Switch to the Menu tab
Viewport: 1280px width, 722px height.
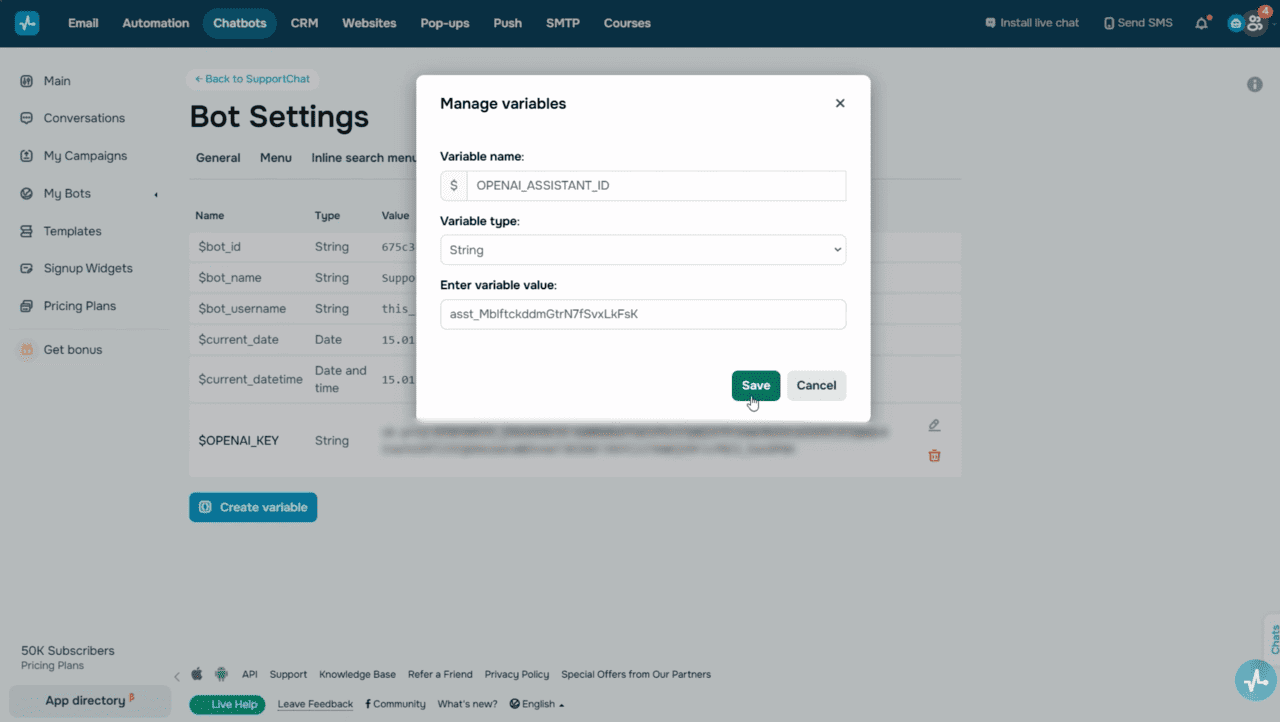point(276,158)
